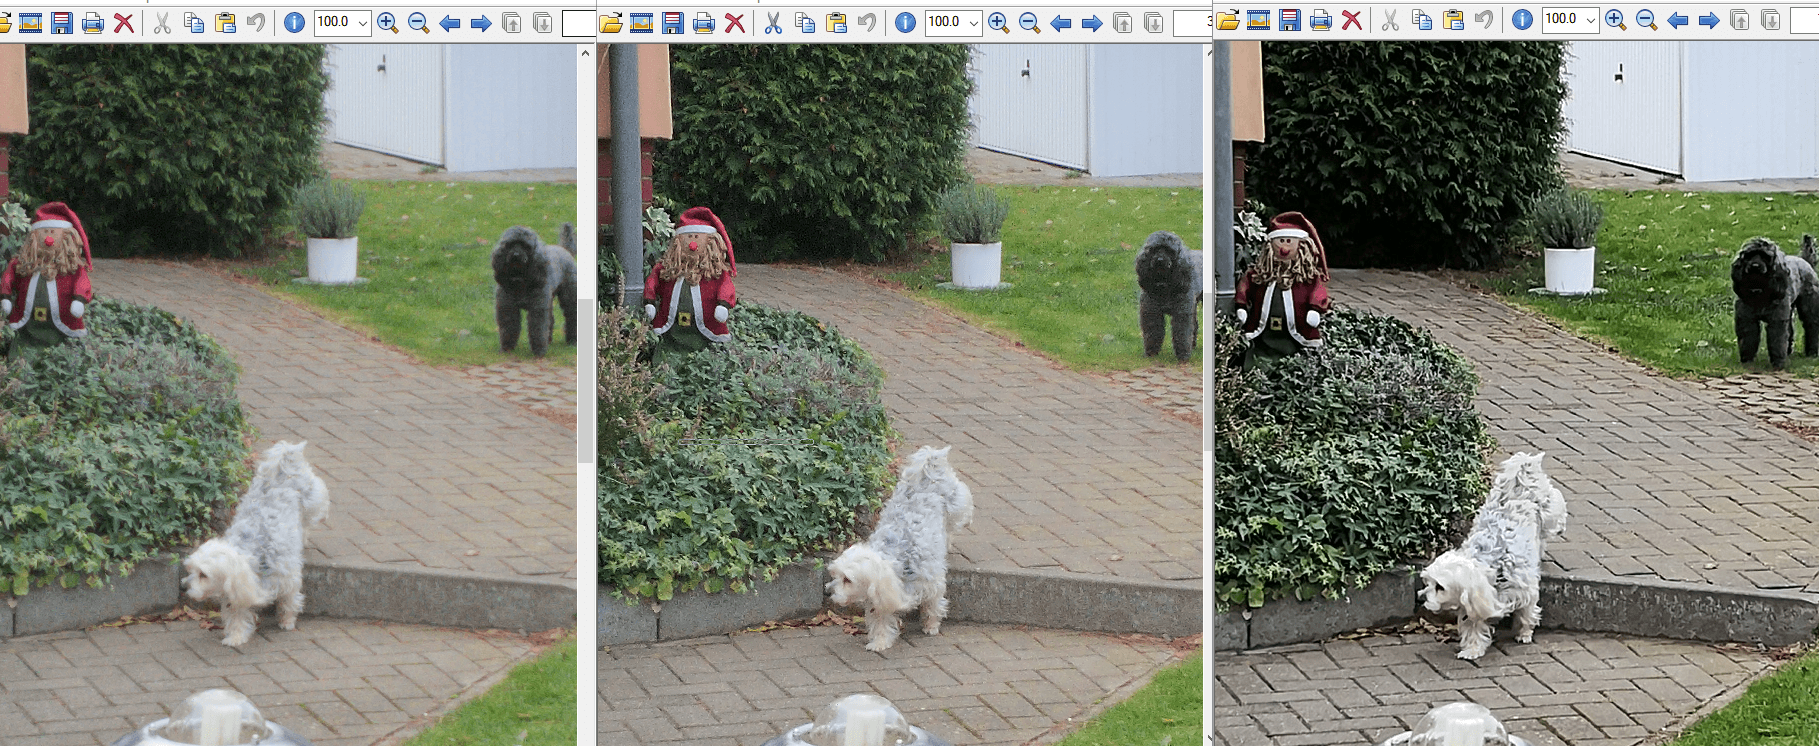The image size is (1819, 746).
Task: Click scissors icon in the middle window
Action: pos(774,22)
